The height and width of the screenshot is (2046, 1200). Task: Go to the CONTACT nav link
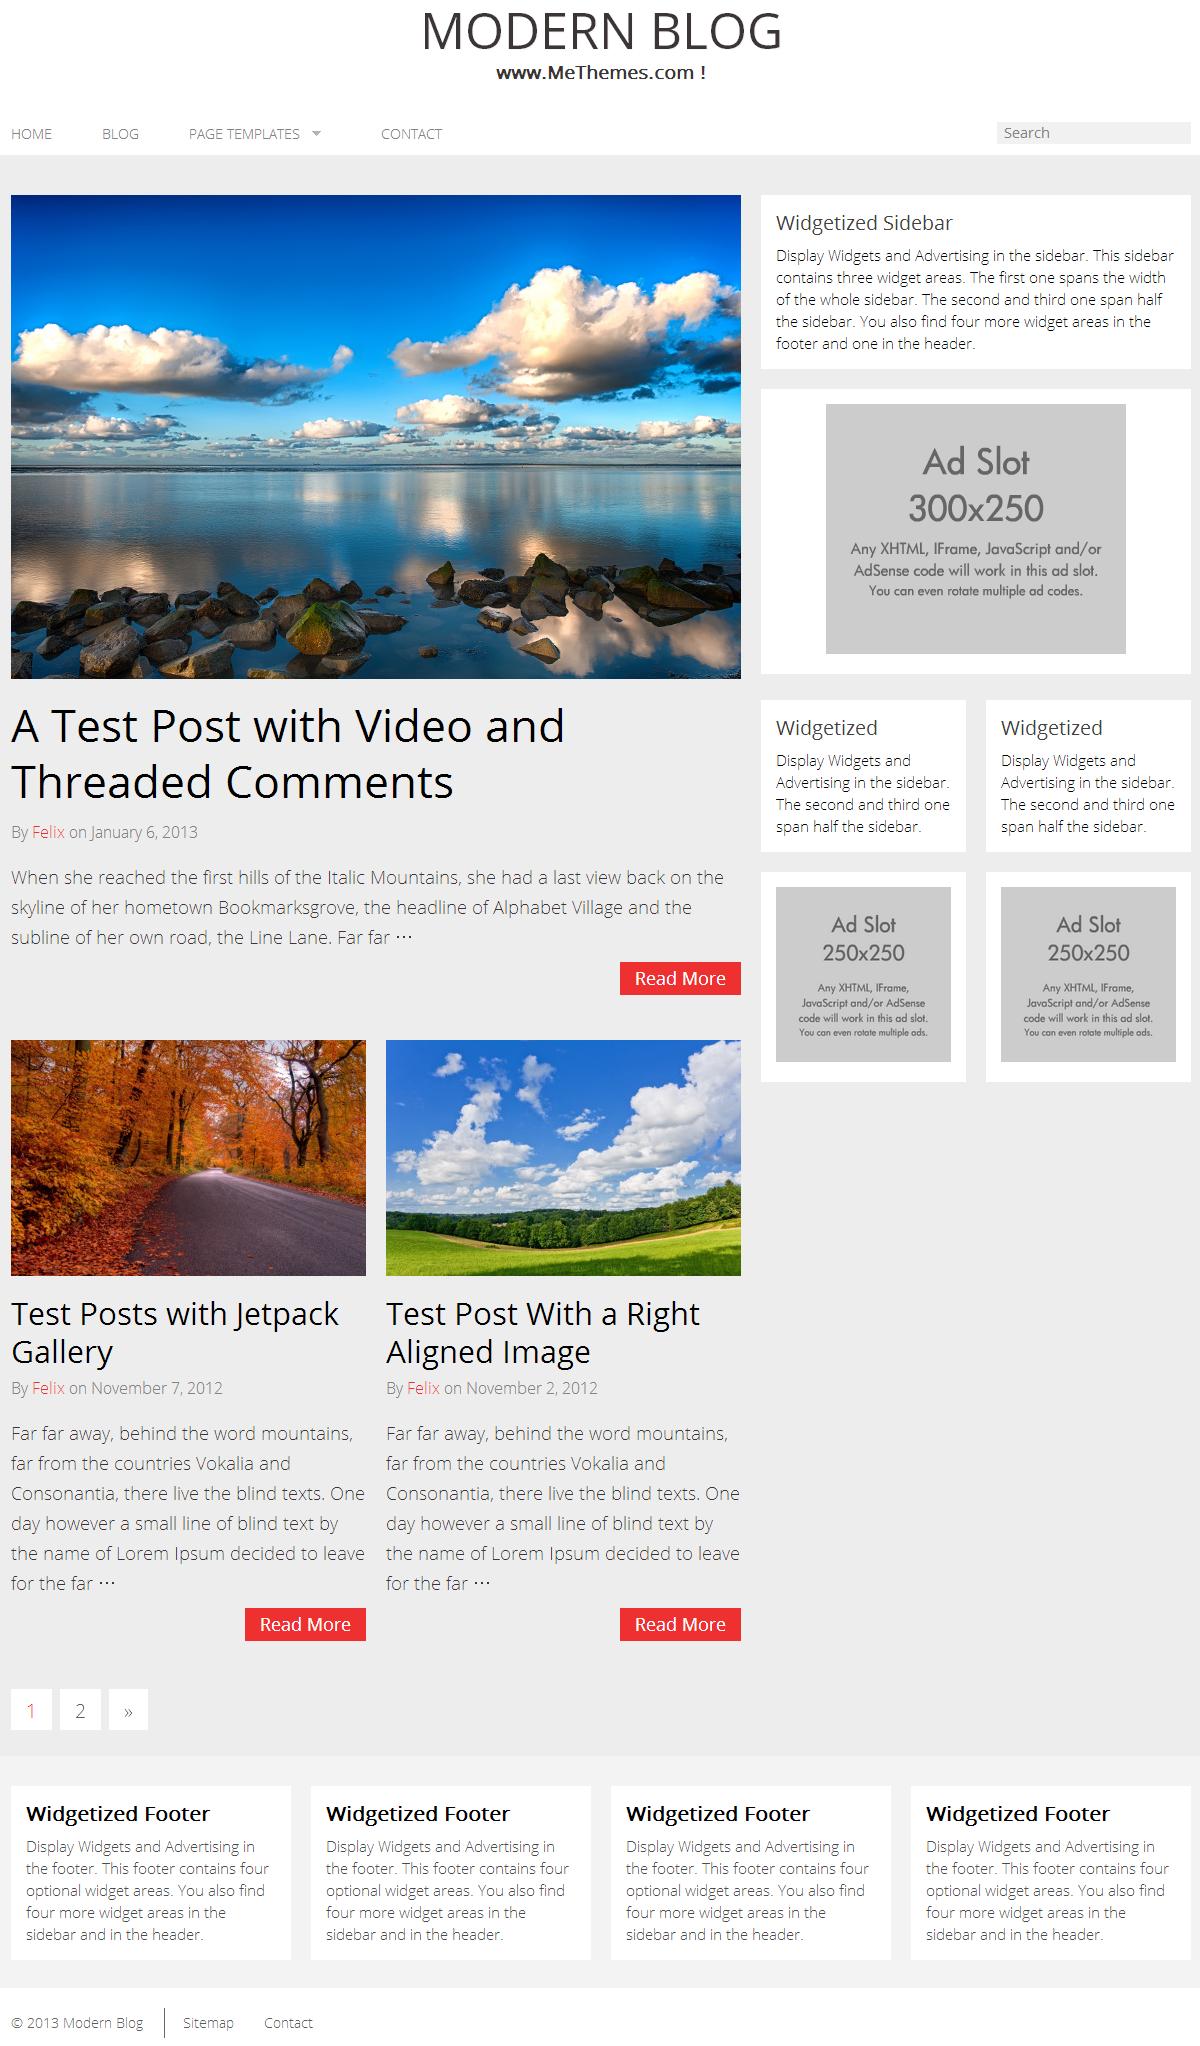click(x=411, y=134)
